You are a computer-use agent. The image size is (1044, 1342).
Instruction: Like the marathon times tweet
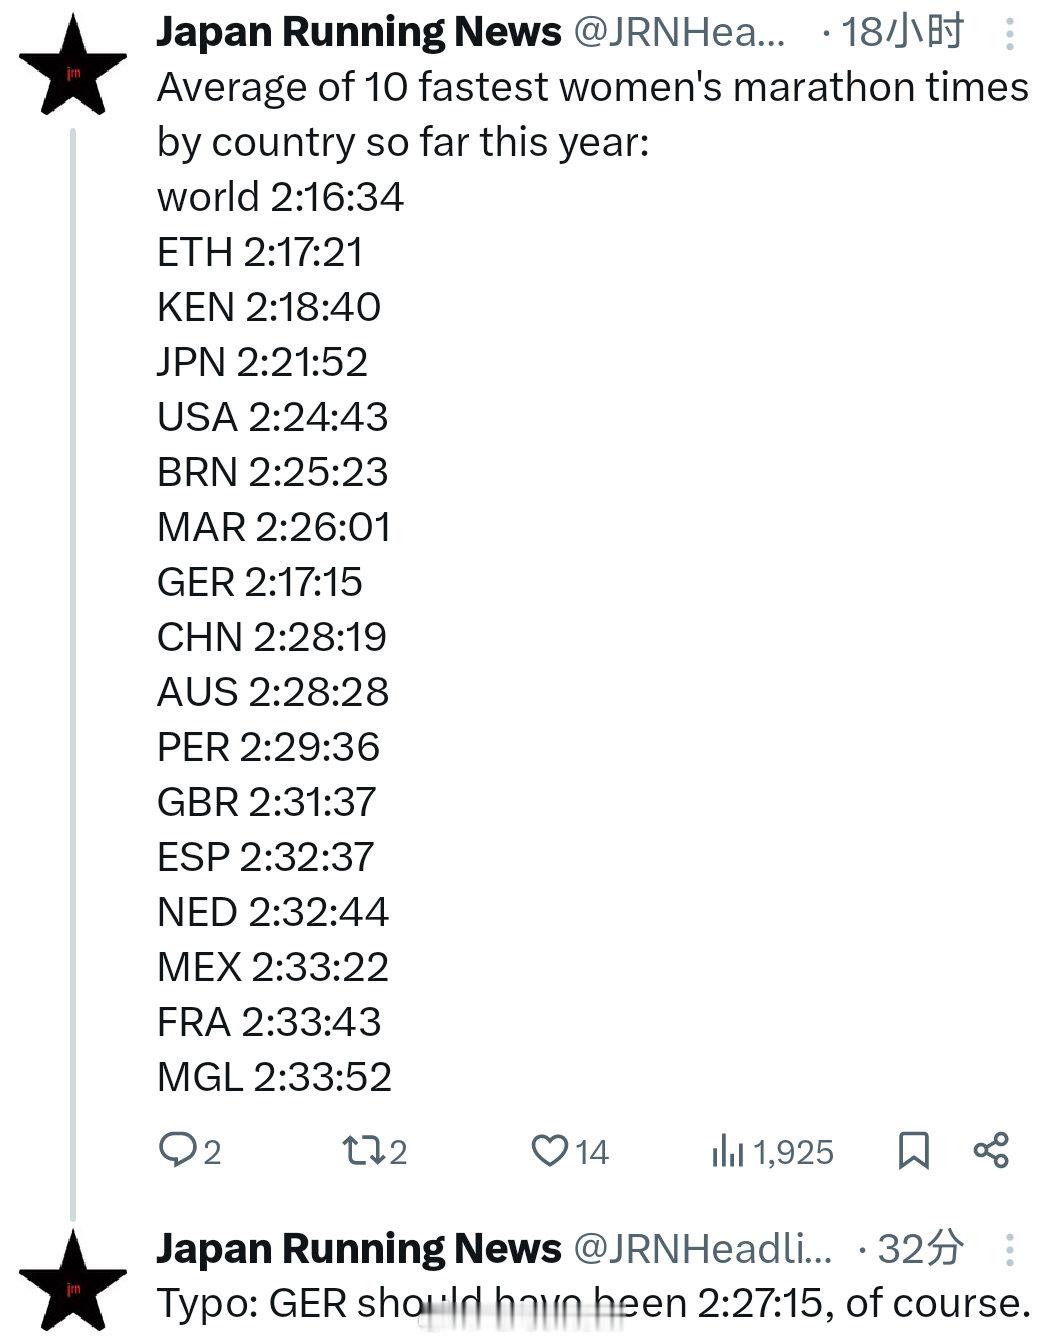coord(549,1150)
